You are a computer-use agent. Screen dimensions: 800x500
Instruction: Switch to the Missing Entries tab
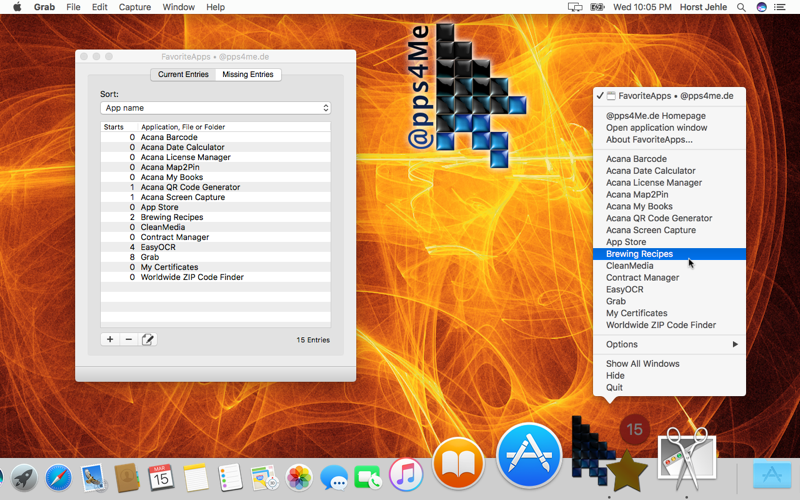(x=248, y=74)
